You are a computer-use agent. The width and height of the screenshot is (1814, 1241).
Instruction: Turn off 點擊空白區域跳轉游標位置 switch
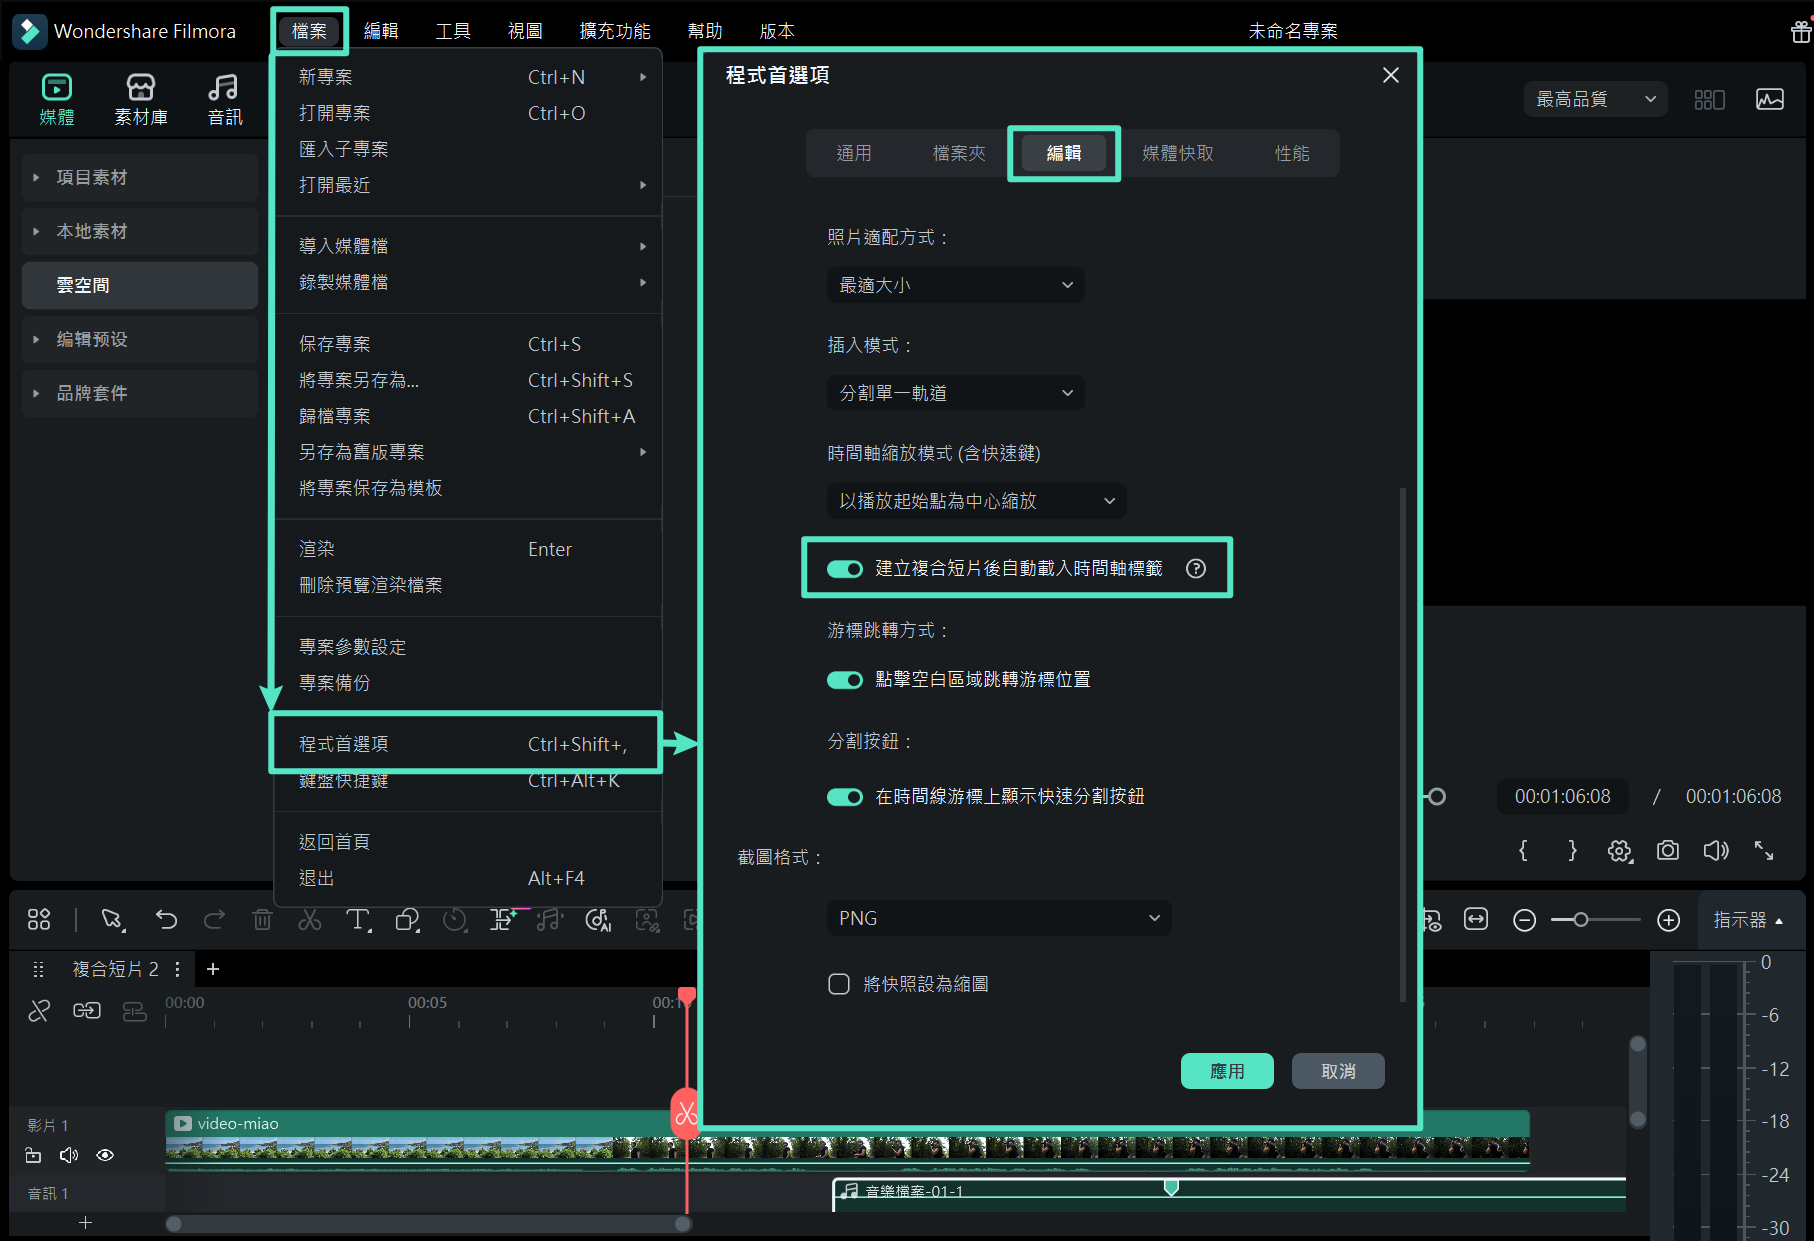(x=845, y=679)
